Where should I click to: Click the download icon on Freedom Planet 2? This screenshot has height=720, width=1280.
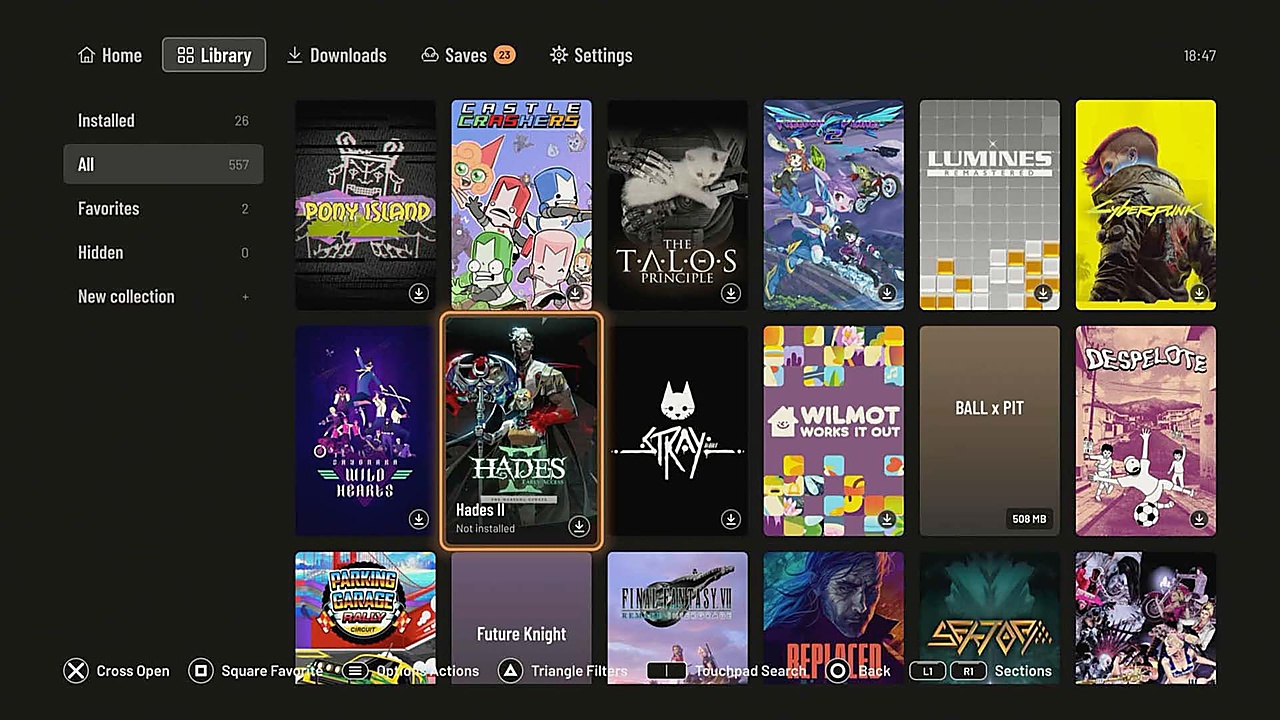point(887,293)
